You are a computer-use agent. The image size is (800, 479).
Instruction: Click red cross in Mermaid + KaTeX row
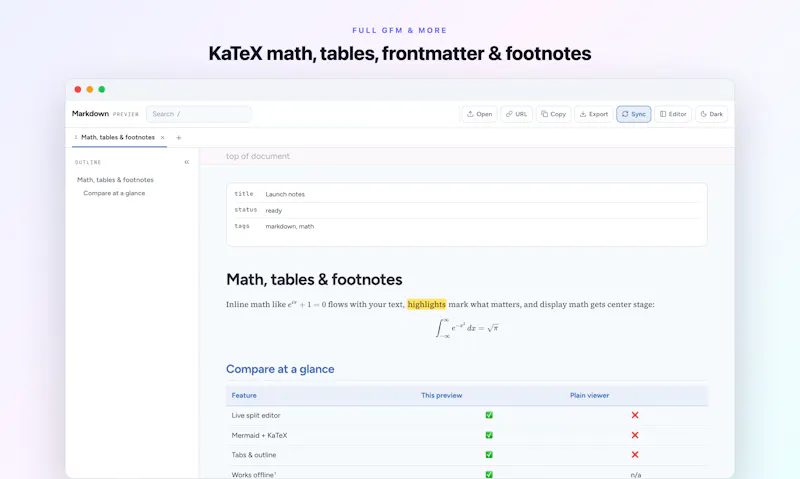point(635,435)
